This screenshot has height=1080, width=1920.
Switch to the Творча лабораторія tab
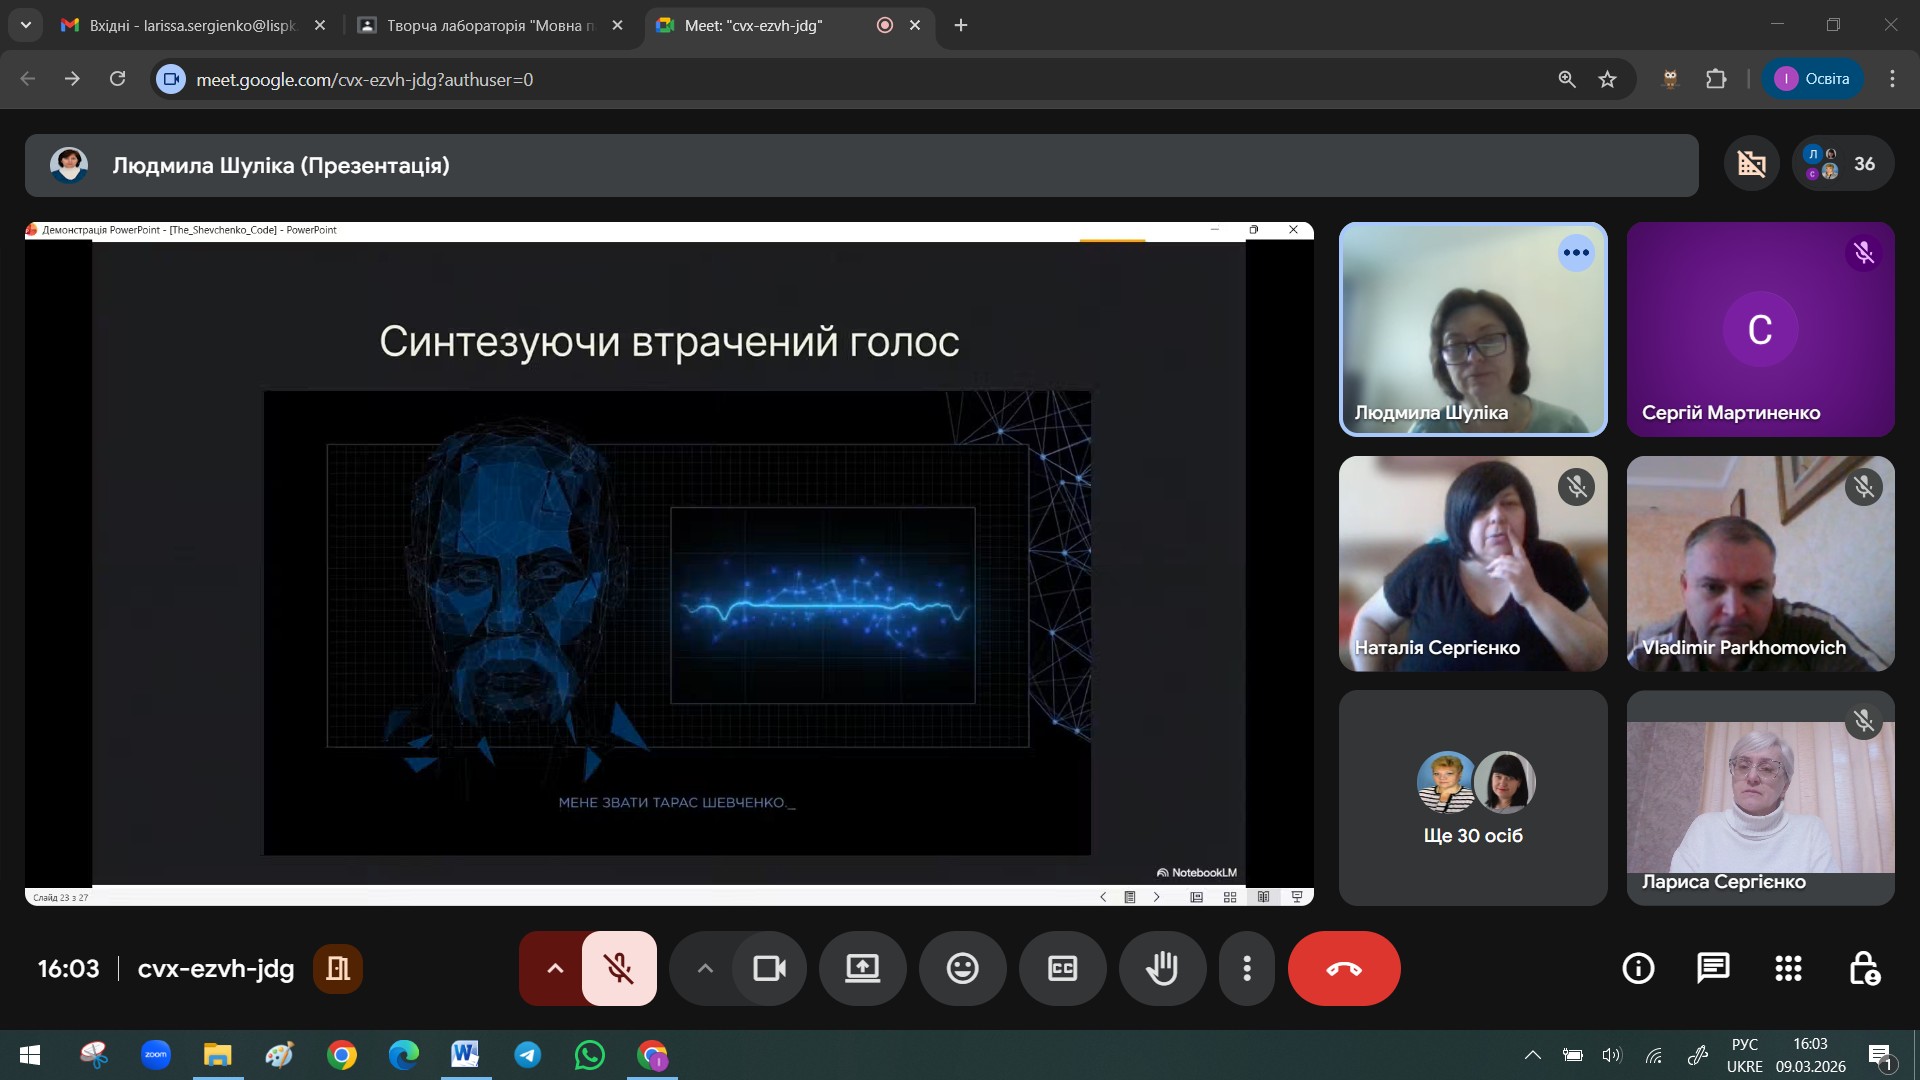[490, 25]
